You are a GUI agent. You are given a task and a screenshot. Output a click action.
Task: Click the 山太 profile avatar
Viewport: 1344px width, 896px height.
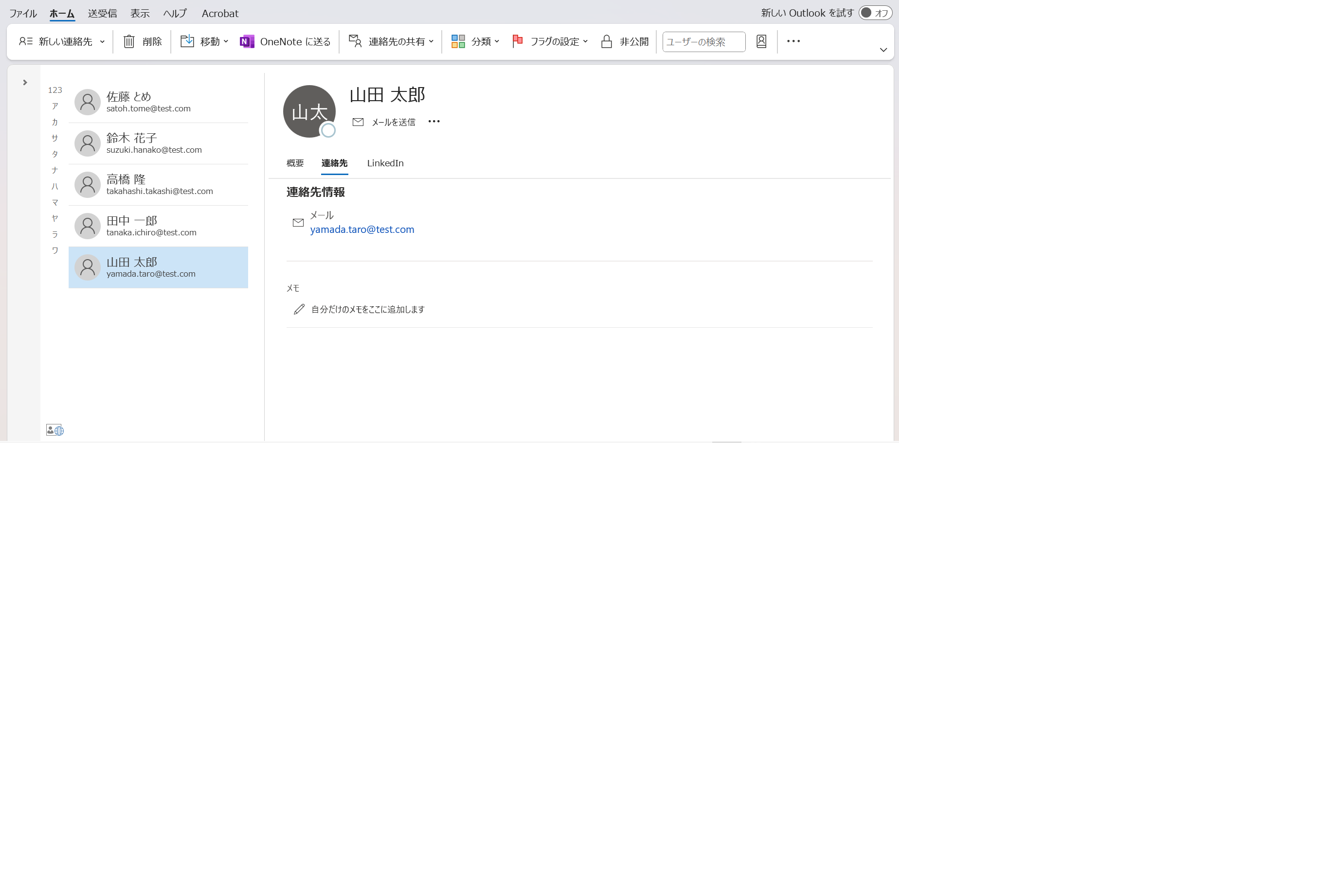point(309,111)
